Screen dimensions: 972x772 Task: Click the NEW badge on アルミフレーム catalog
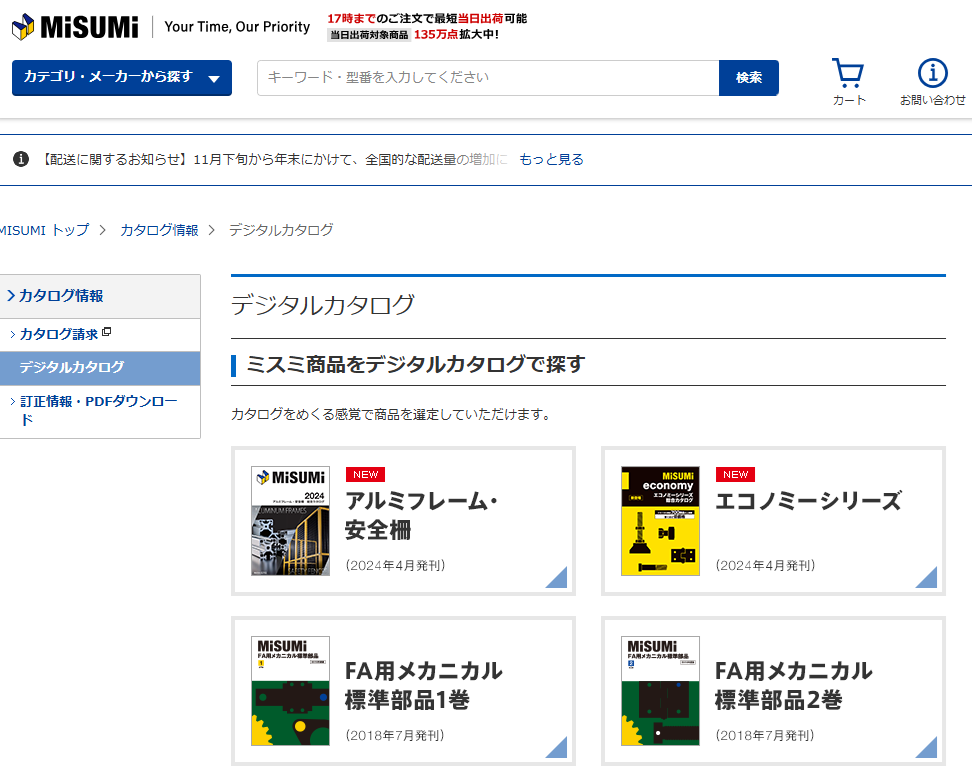coord(365,474)
